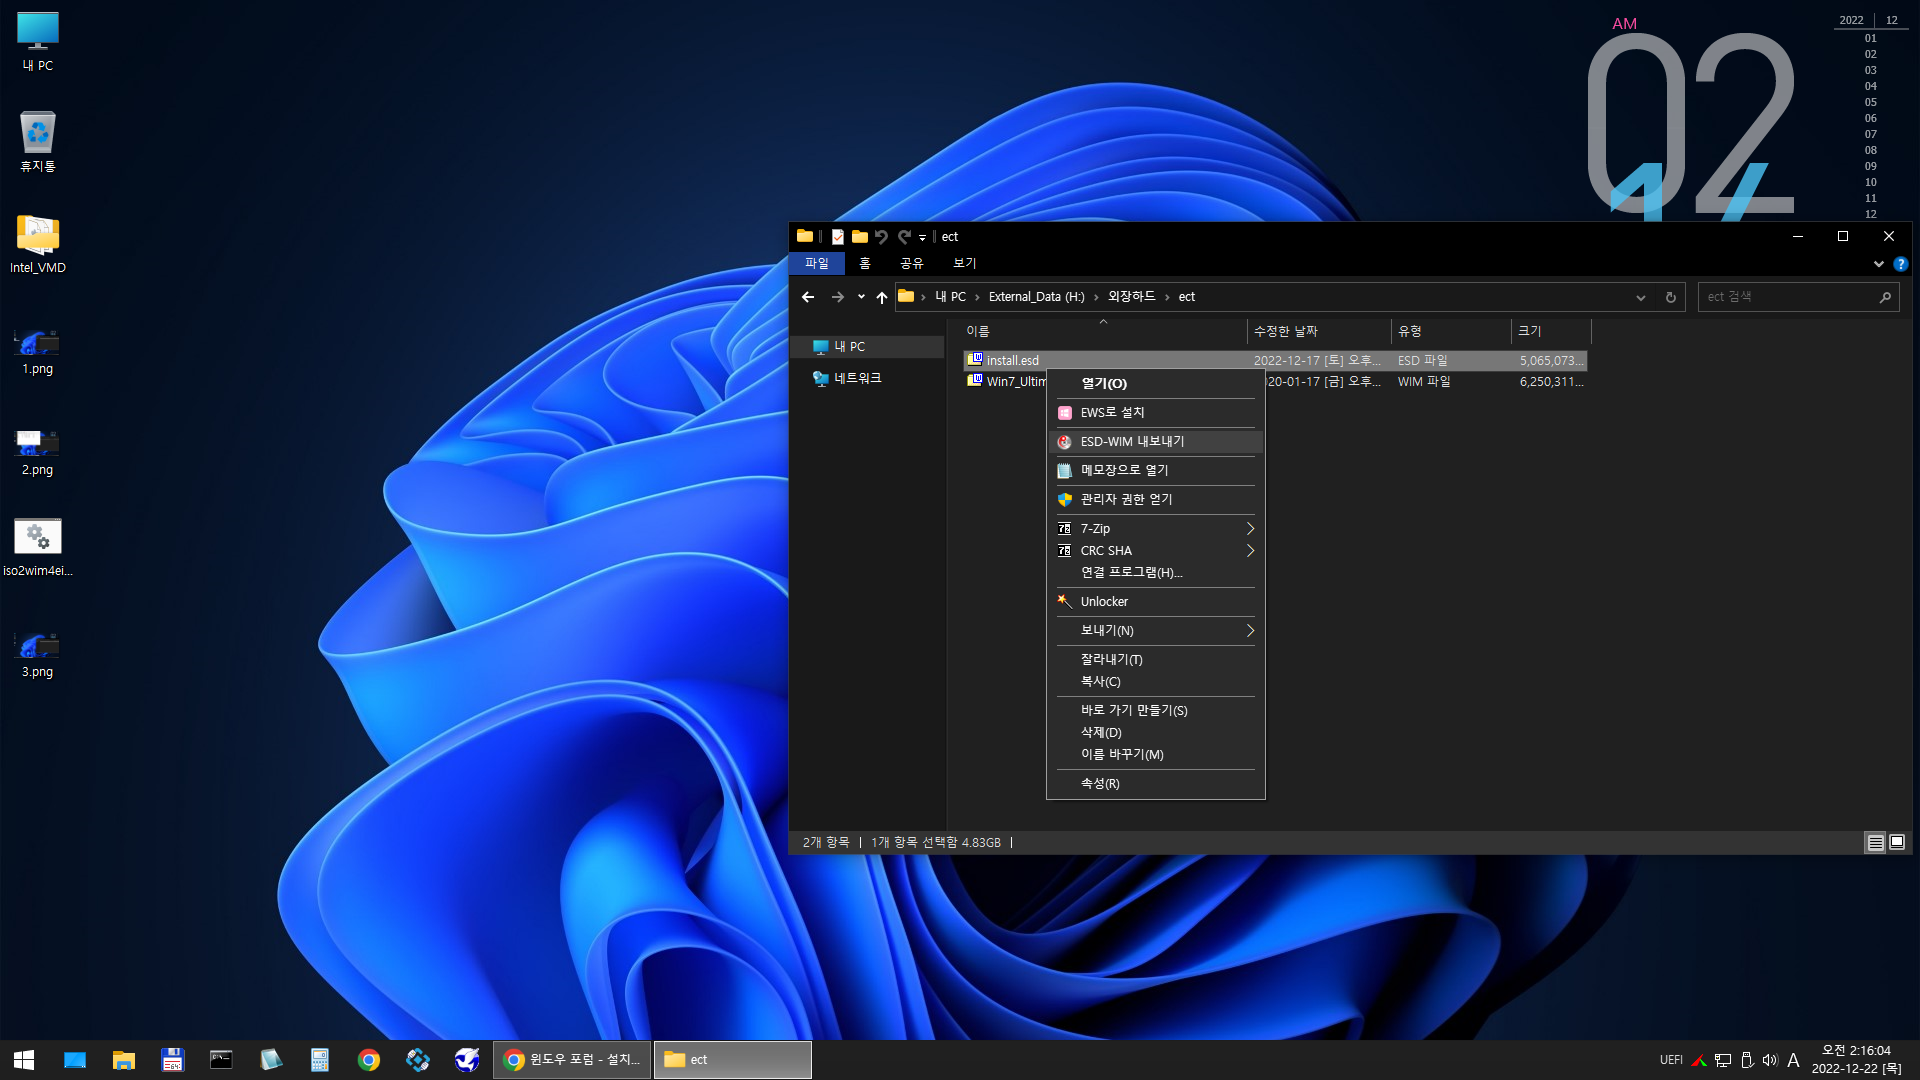Open the address bar history dropdown
The width and height of the screenshot is (1920, 1080).
point(1641,297)
